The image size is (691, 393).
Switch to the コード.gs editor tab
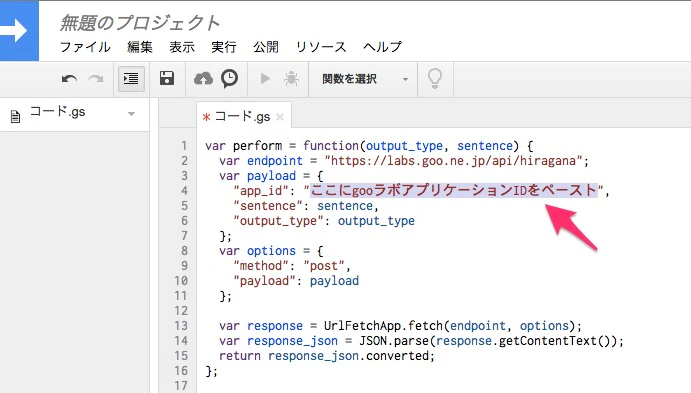[x=242, y=117]
